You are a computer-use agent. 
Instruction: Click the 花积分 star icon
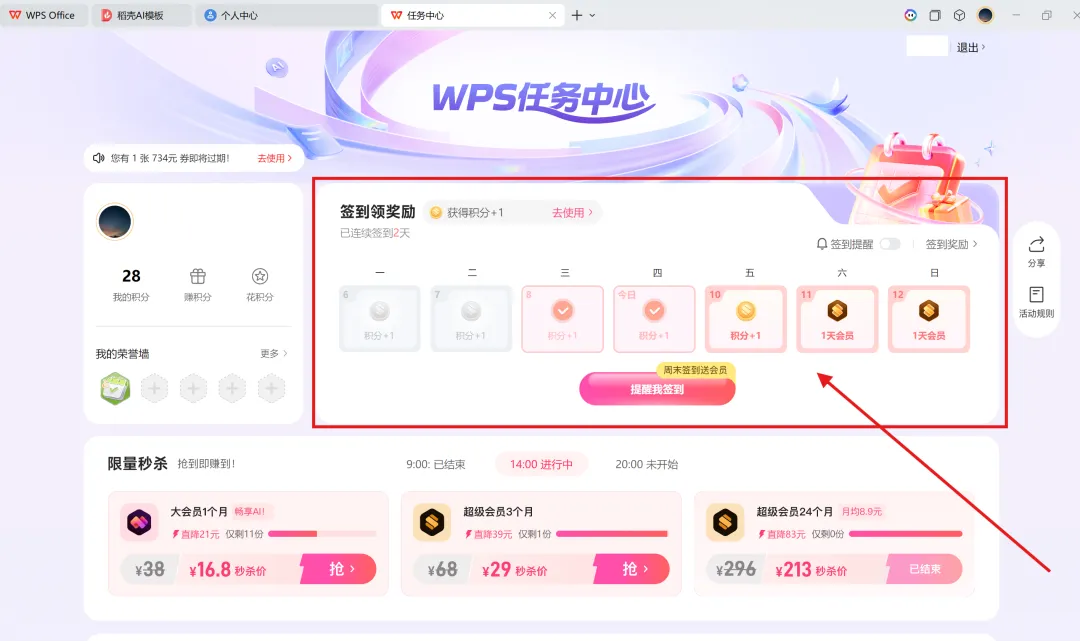[x=260, y=277]
